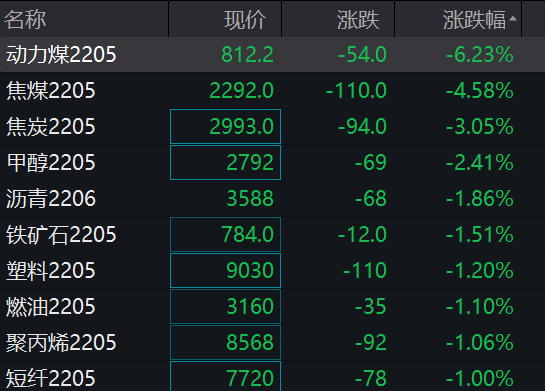Image resolution: width=545 pixels, height=391 pixels.
Task: Click the boxed price 8568
Action: (225, 342)
